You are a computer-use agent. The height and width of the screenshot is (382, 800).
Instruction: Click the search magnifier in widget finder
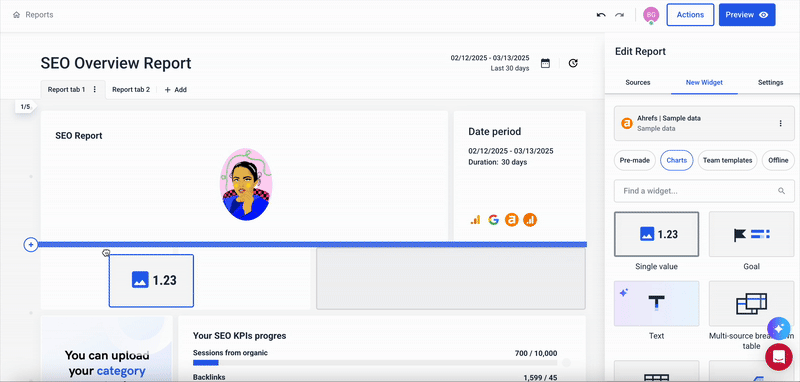point(781,191)
